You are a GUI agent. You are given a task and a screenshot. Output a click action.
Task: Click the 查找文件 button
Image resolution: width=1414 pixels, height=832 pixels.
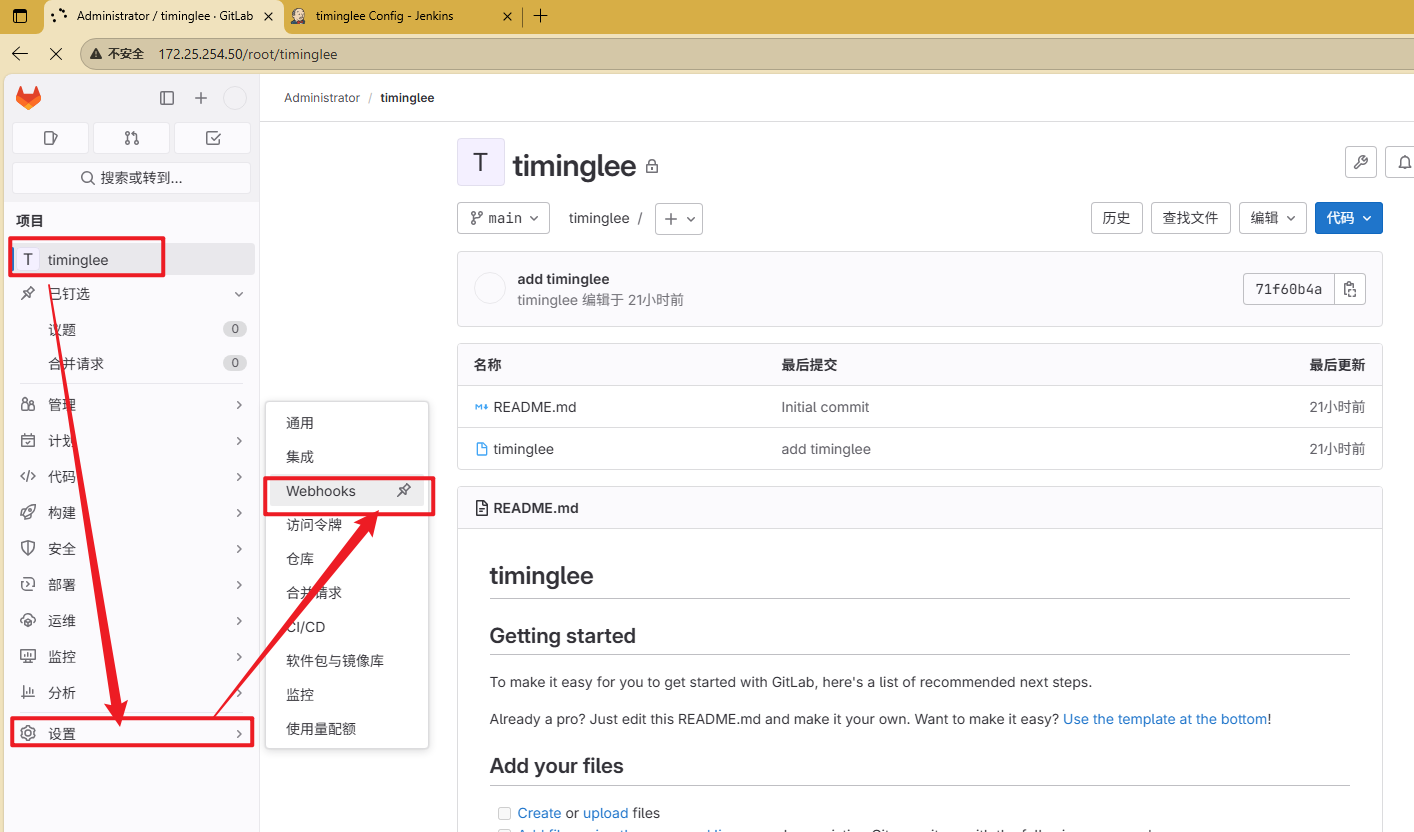click(x=1190, y=218)
